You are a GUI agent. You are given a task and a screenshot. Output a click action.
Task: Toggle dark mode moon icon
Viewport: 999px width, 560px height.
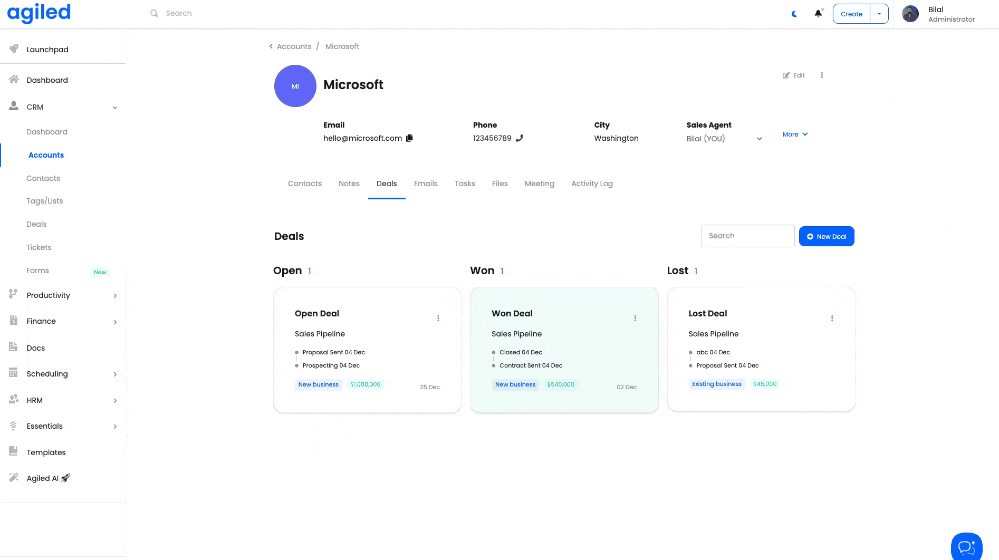pos(794,13)
